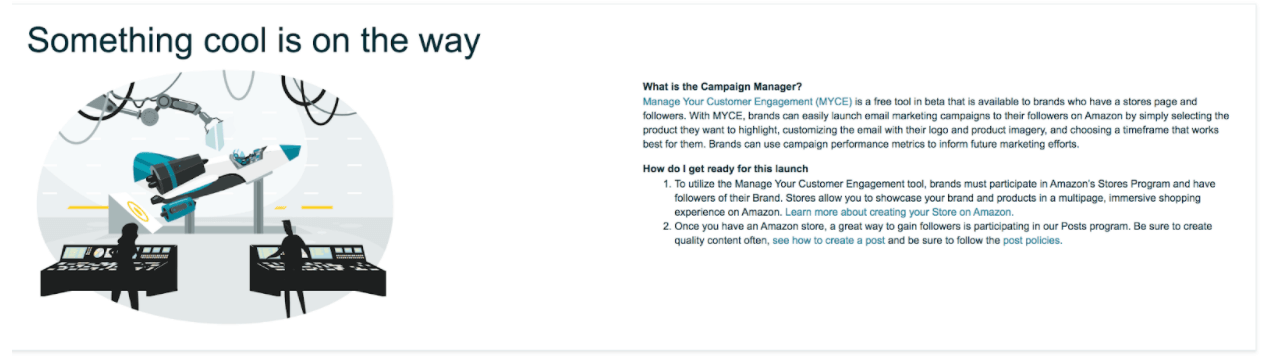Open the post policies link

point(1031,241)
